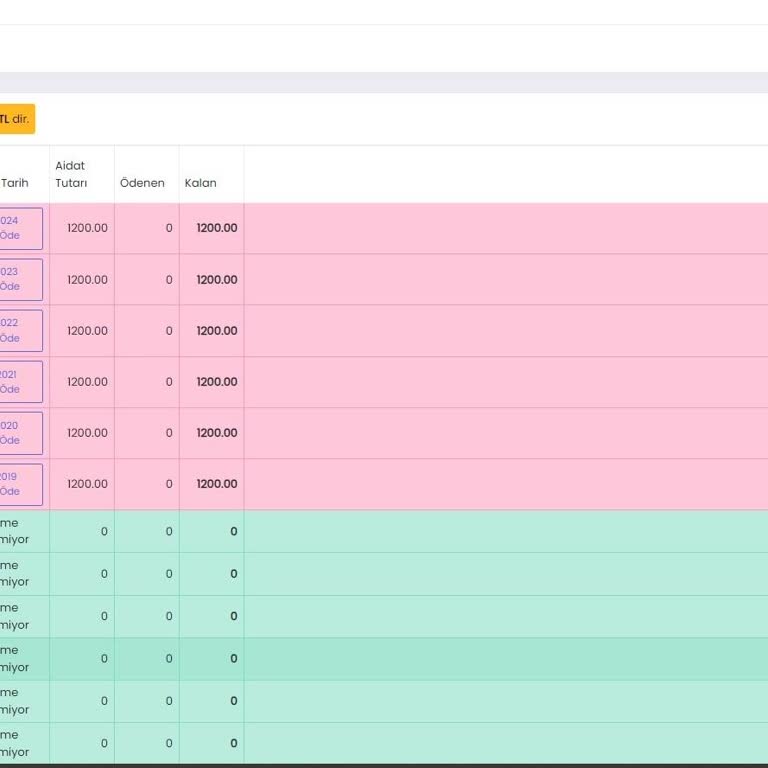
Task: Open payment for the 2021 Öde button
Action: coord(20,382)
